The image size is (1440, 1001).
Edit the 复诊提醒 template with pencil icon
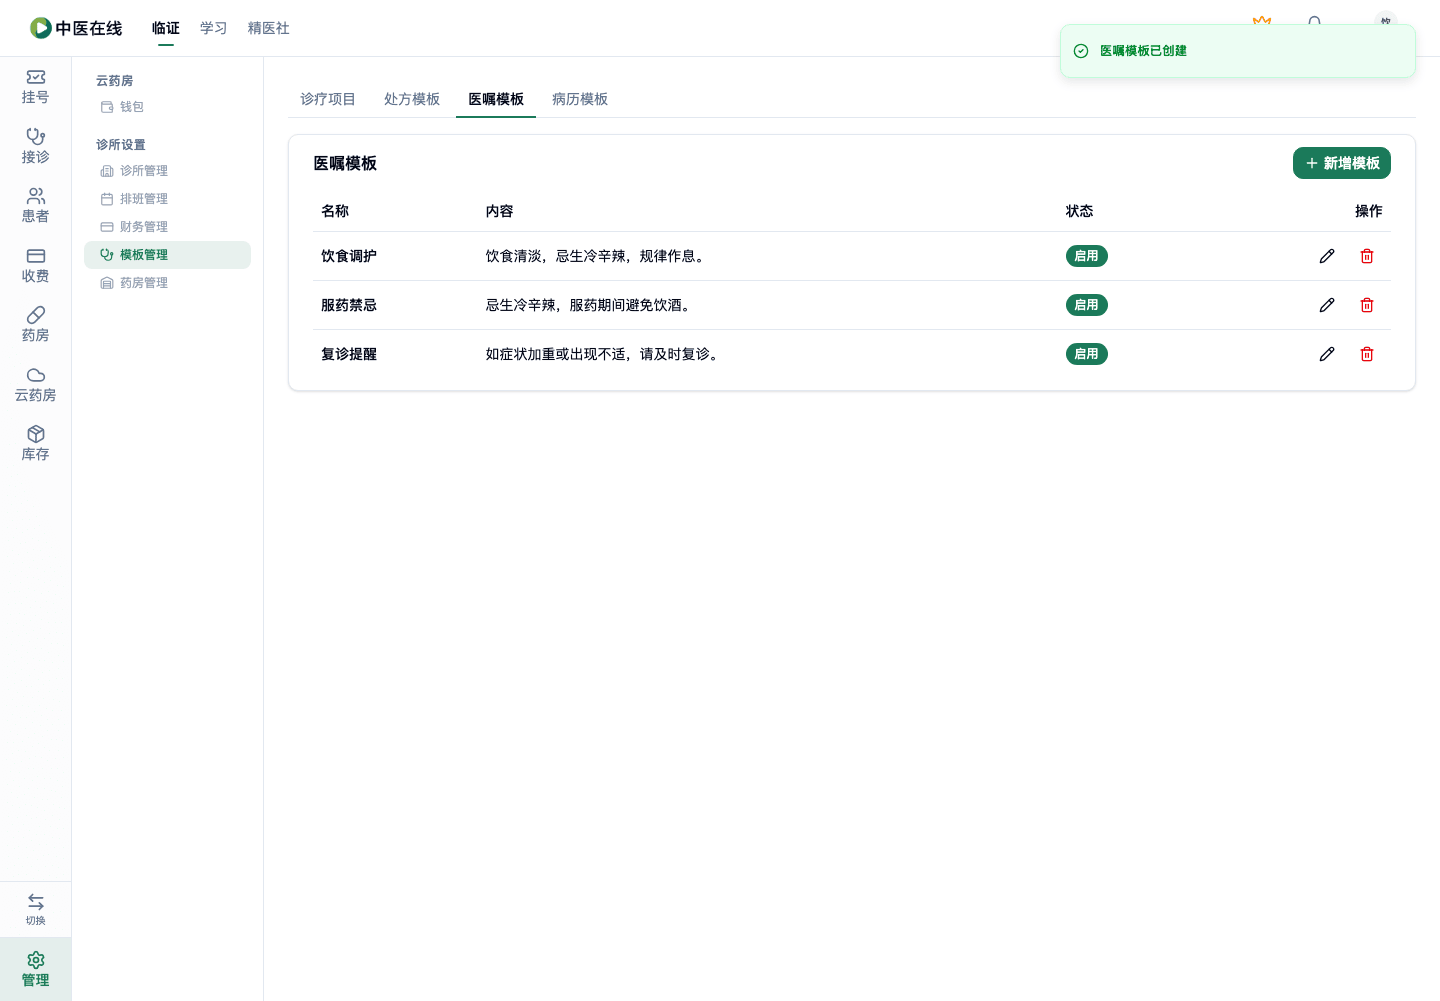(1327, 354)
